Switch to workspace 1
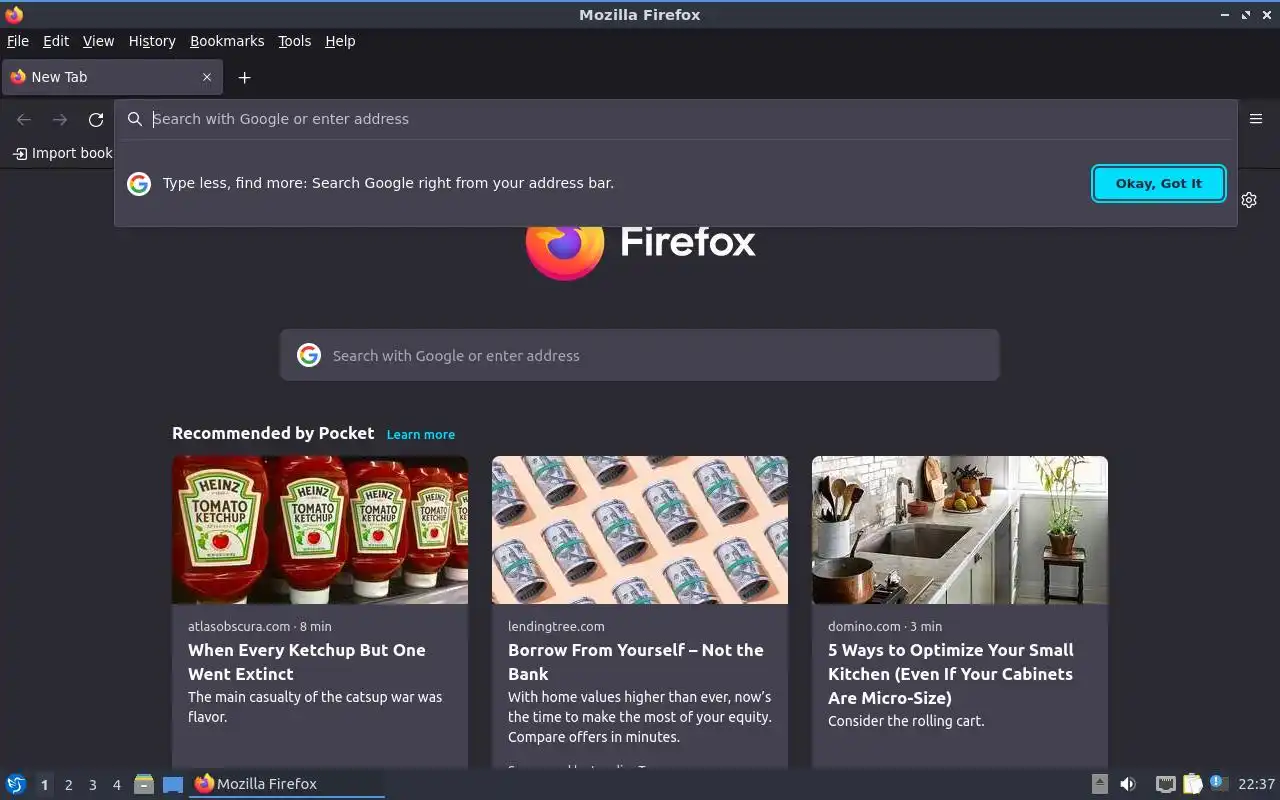The height and width of the screenshot is (800, 1280). click(x=44, y=785)
